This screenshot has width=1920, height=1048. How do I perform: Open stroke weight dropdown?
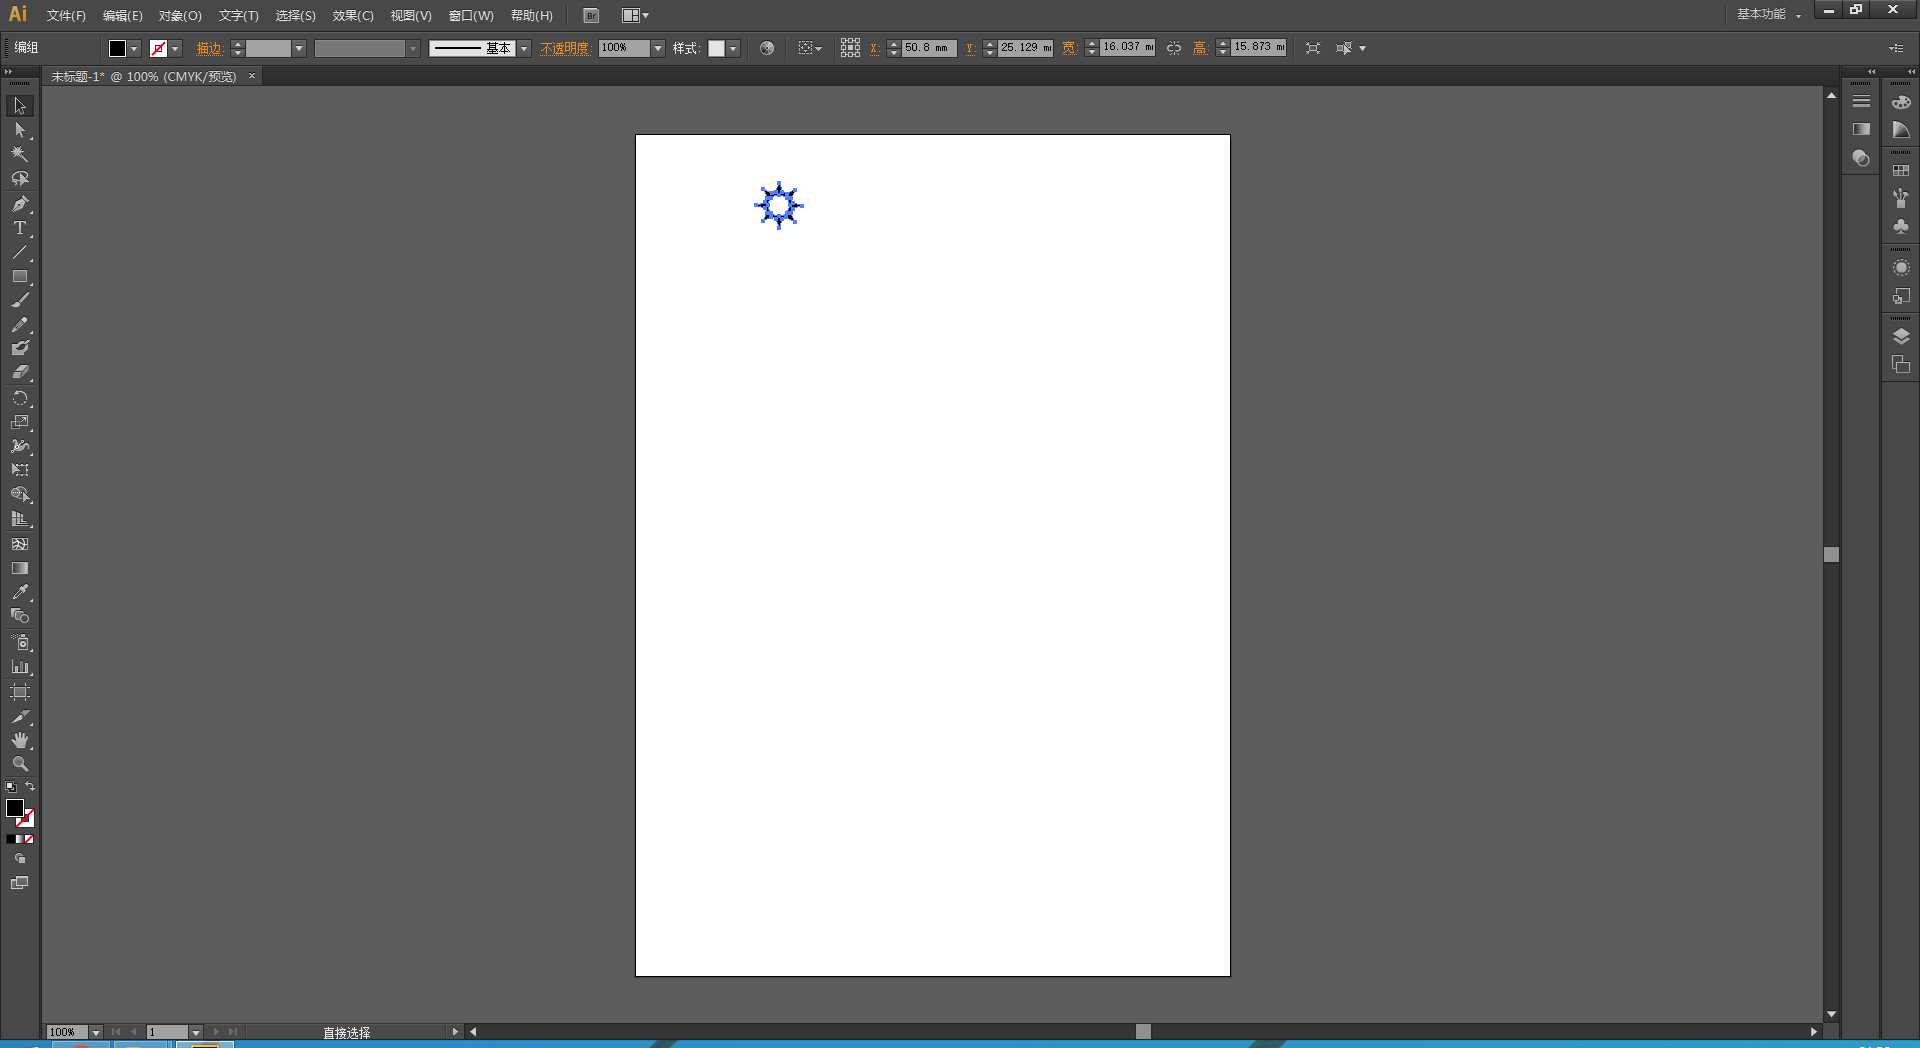(x=299, y=48)
